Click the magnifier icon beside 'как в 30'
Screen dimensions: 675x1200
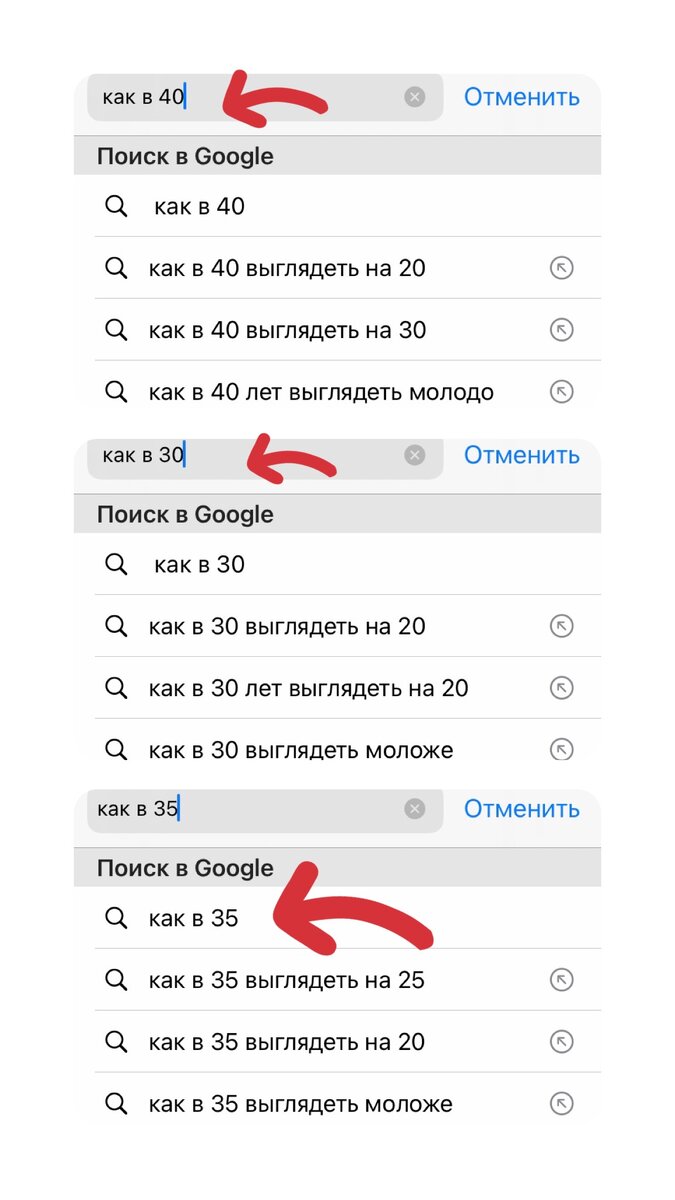click(116, 564)
